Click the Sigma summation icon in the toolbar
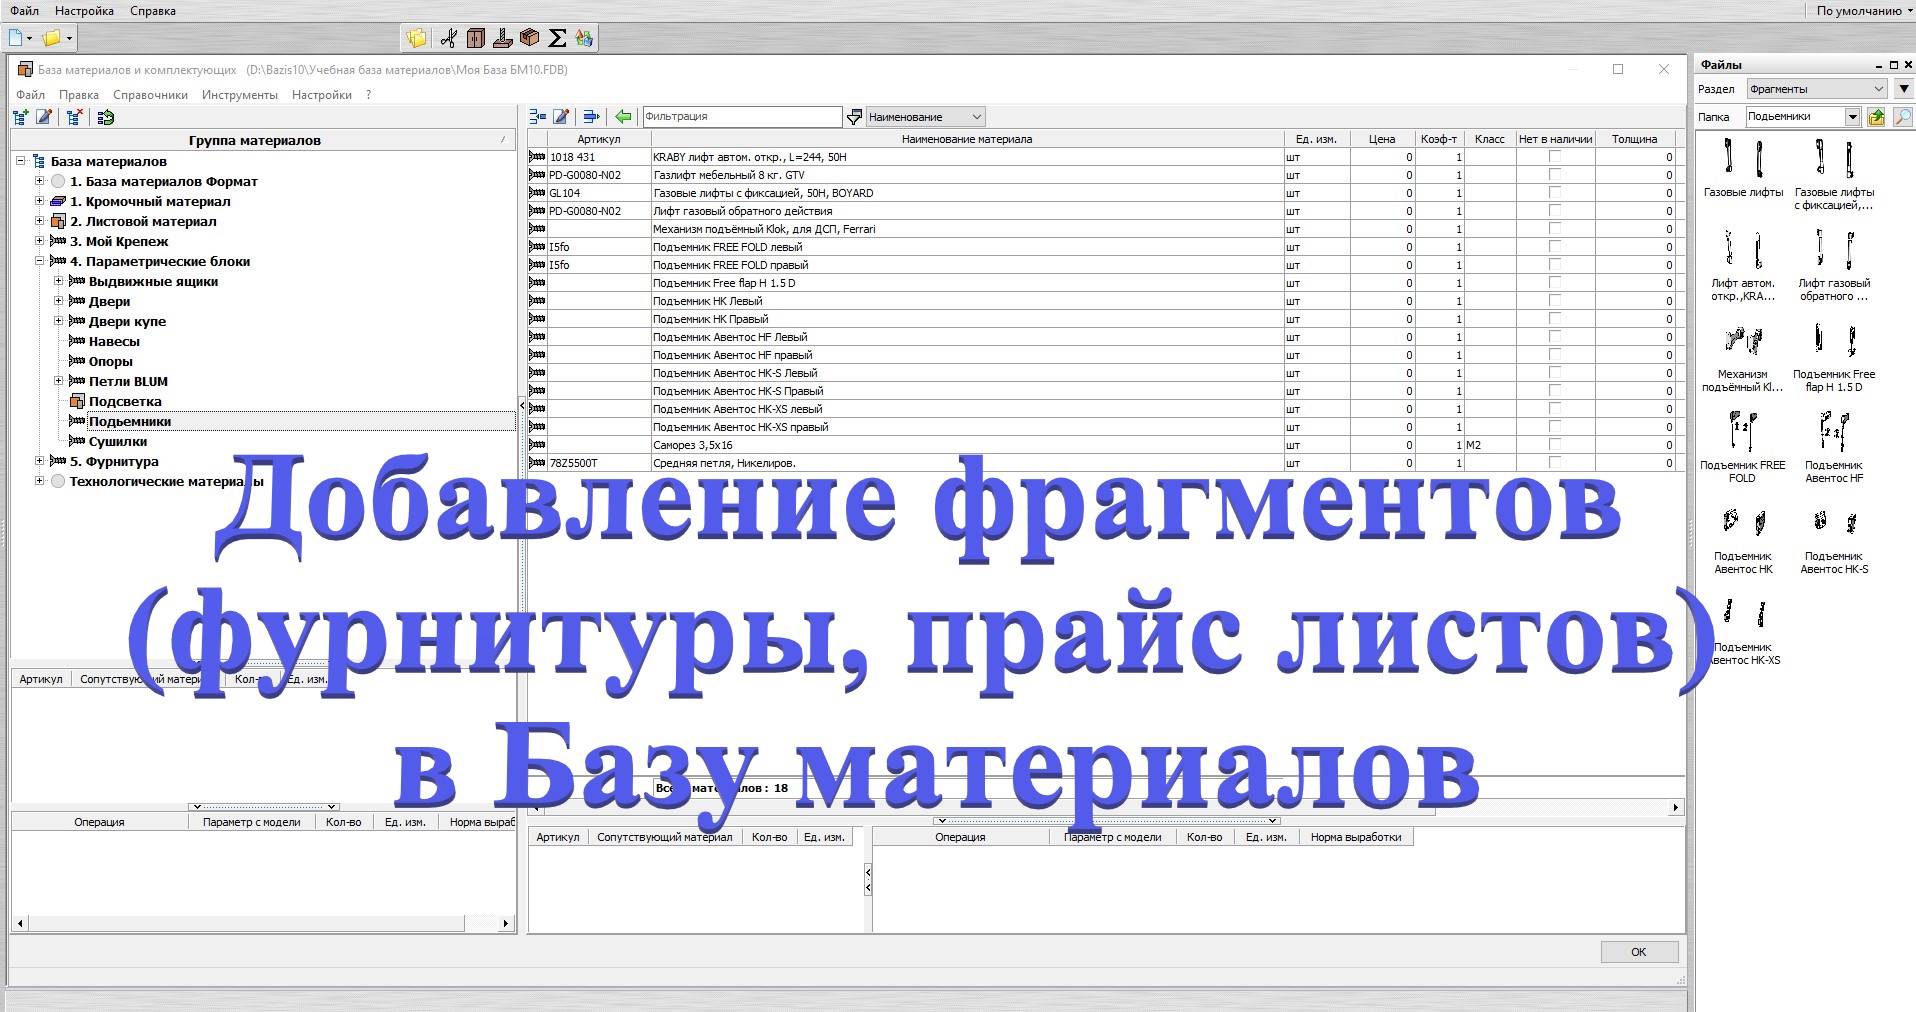1916x1012 pixels. (555, 38)
